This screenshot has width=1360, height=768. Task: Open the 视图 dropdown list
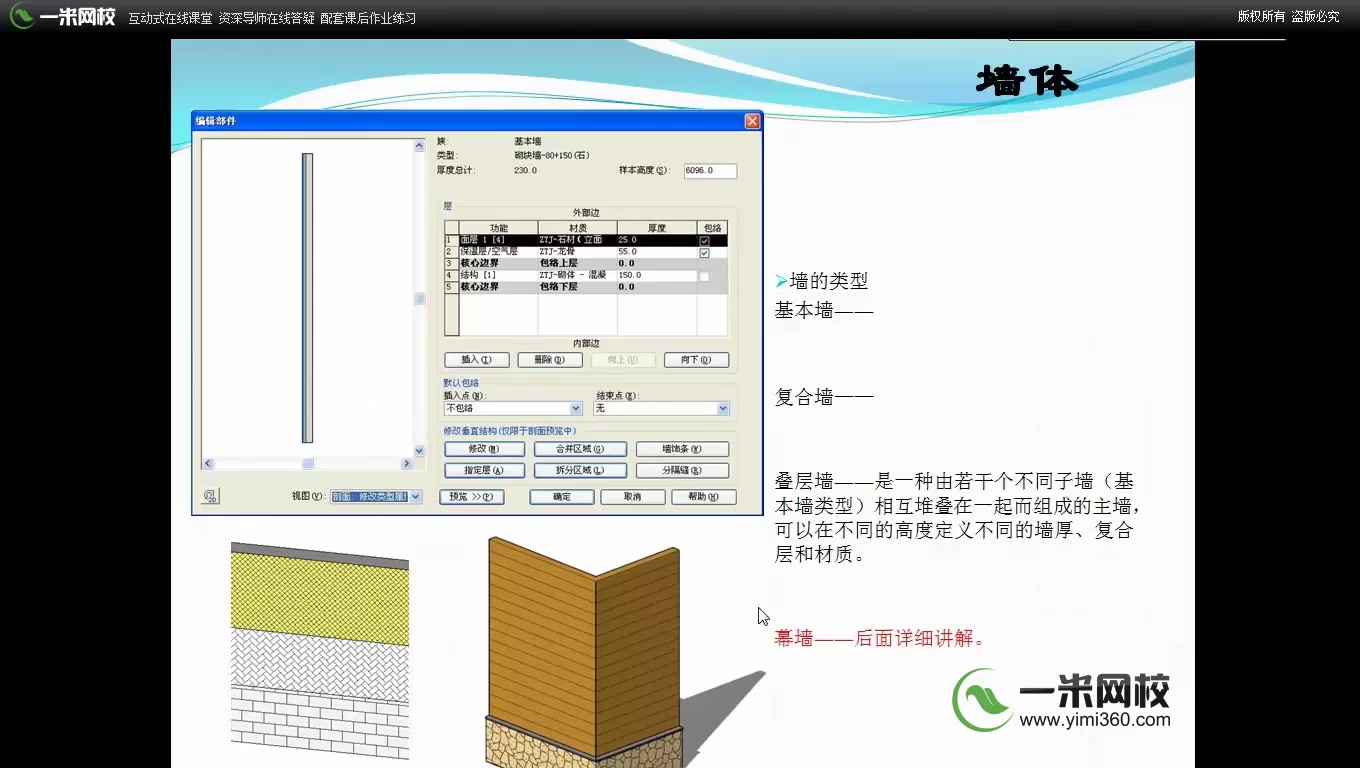coord(377,496)
